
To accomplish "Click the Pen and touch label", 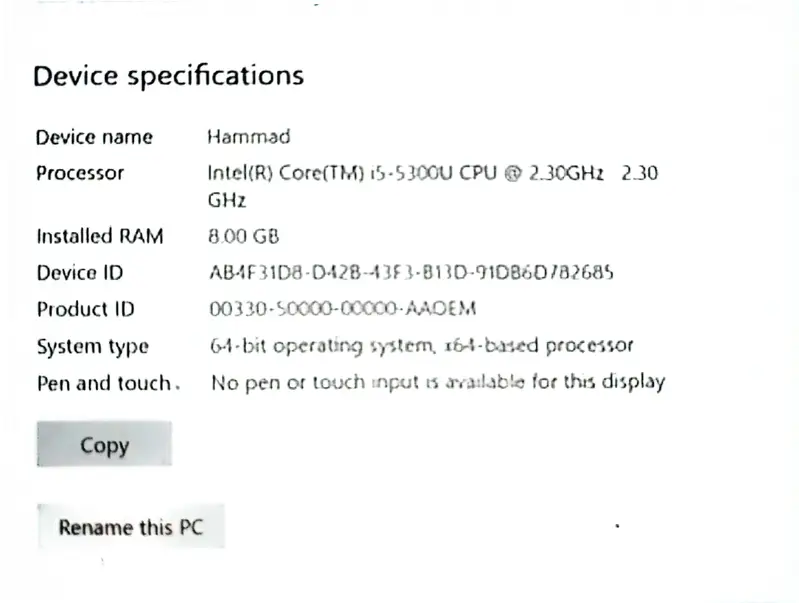I will (106, 383).
